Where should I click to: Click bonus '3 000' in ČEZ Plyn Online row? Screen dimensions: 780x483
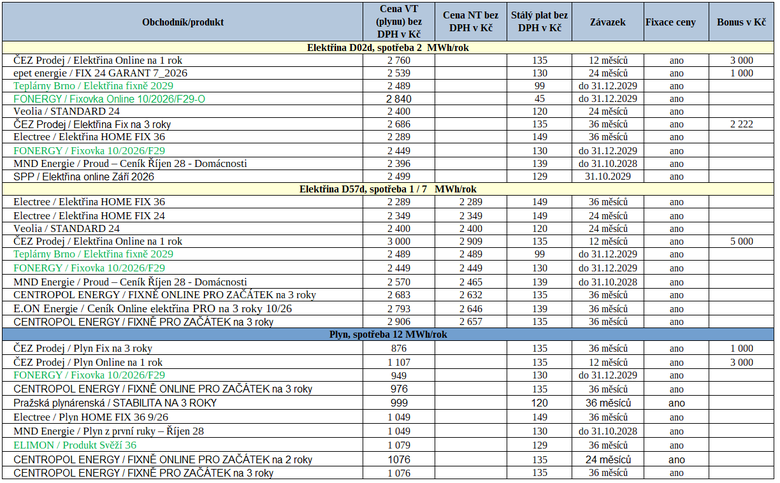(x=742, y=363)
